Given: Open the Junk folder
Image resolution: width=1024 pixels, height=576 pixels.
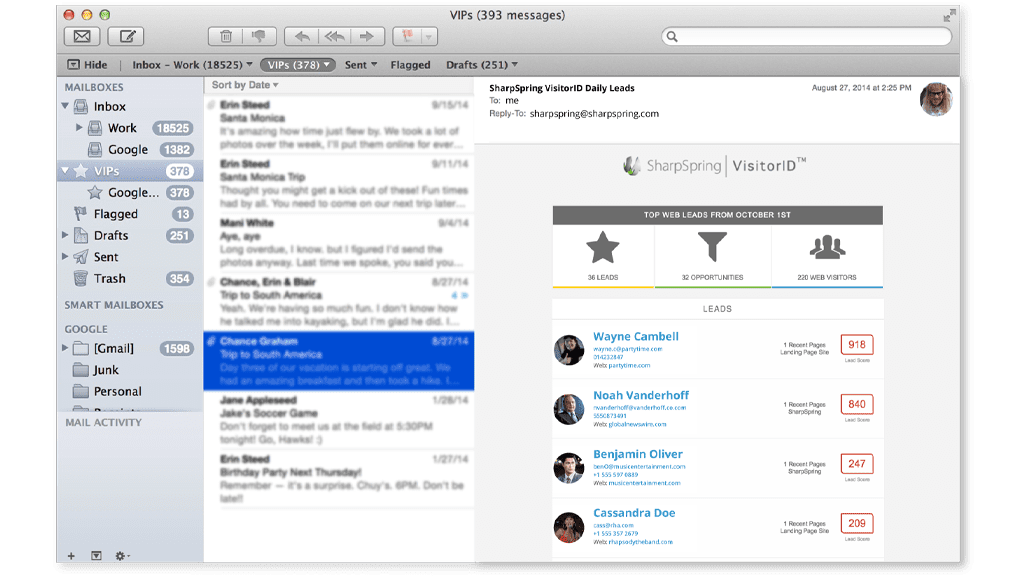Looking at the screenshot, I should [x=105, y=370].
